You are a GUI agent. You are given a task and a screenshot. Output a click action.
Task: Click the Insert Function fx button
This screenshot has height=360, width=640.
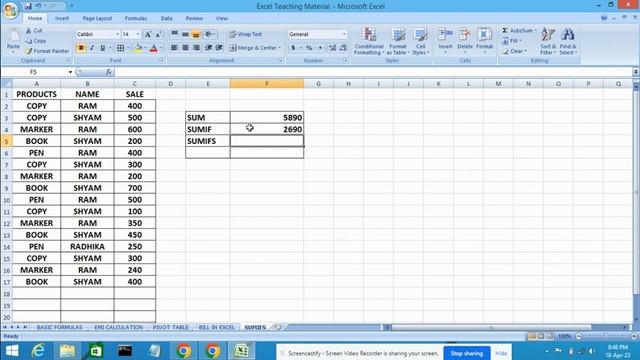[x=109, y=72]
